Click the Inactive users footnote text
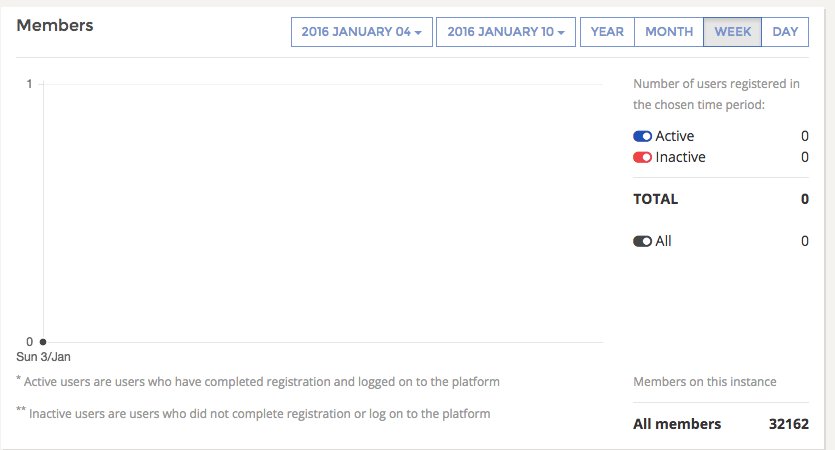835x450 pixels. [x=258, y=413]
